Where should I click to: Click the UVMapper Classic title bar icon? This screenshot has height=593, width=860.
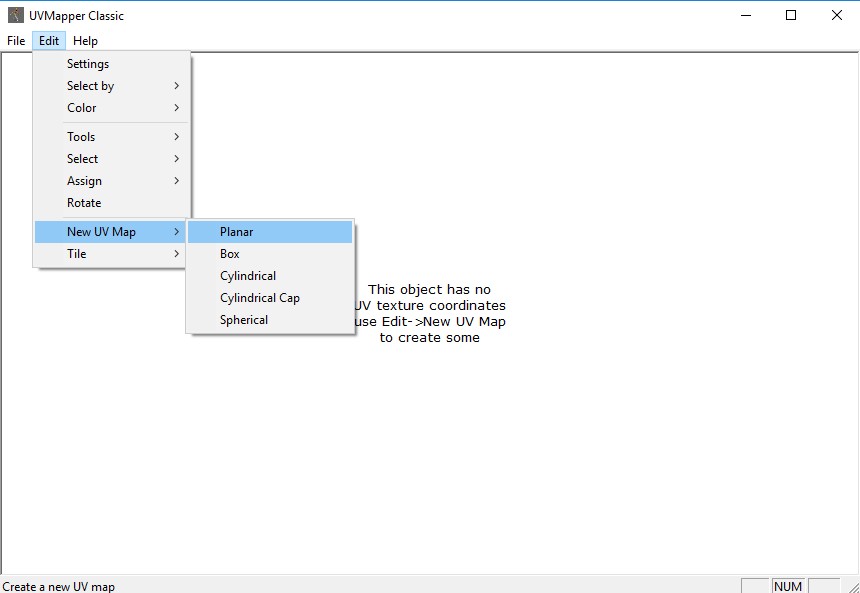point(16,15)
